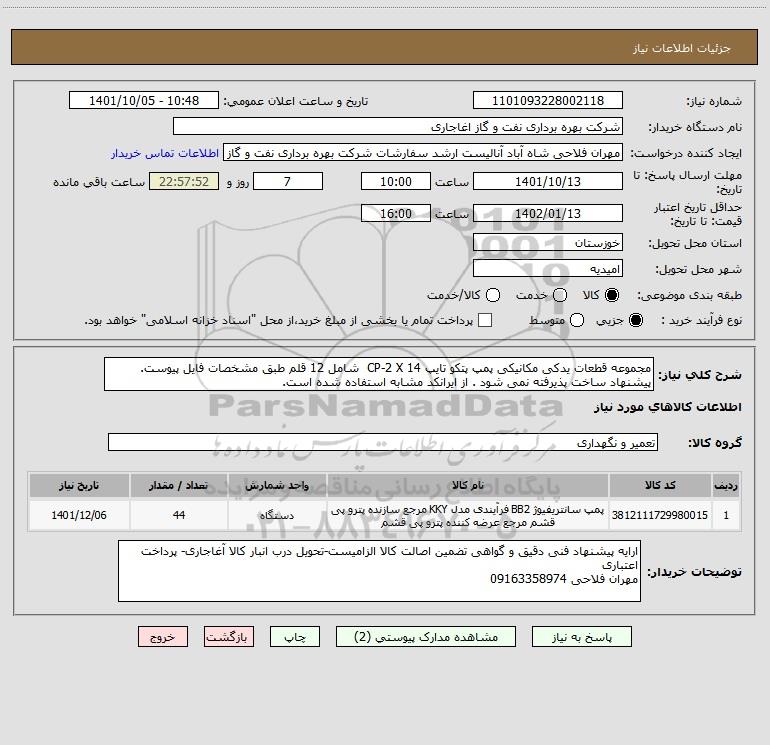Viewport: 770px width, 745px height.
Task: Click the پاسخ به نیاز button
Action: click(x=582, y=637)
